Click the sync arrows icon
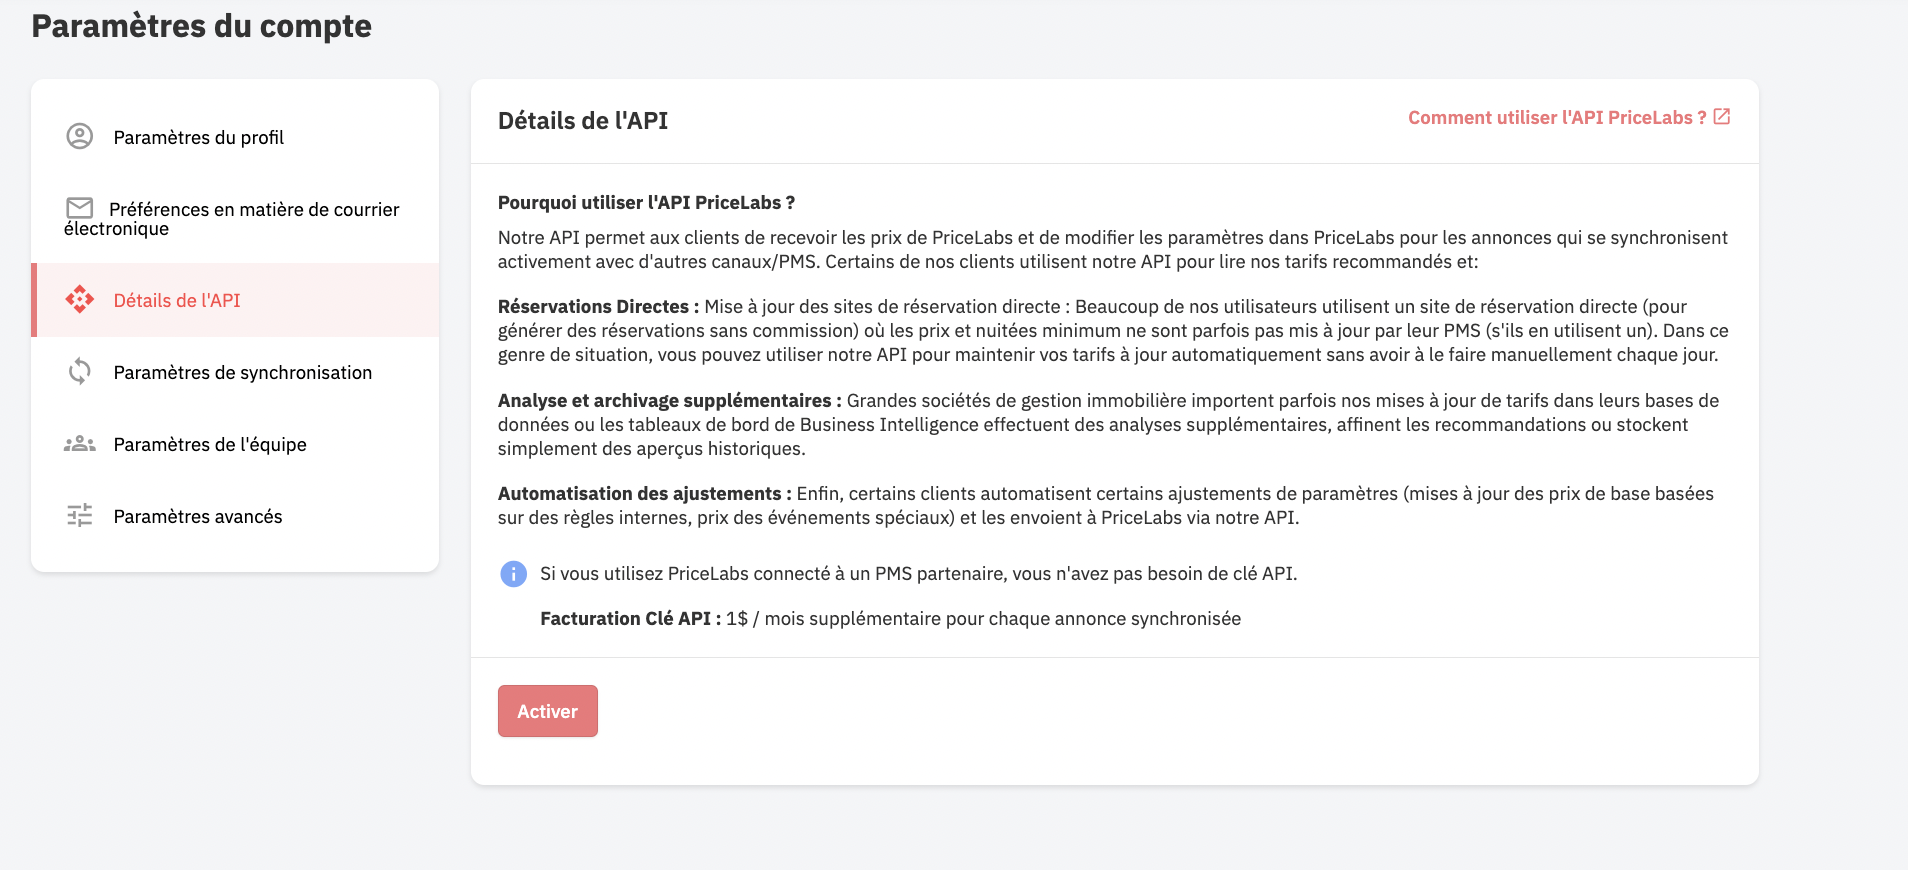 tap(80, 372)
